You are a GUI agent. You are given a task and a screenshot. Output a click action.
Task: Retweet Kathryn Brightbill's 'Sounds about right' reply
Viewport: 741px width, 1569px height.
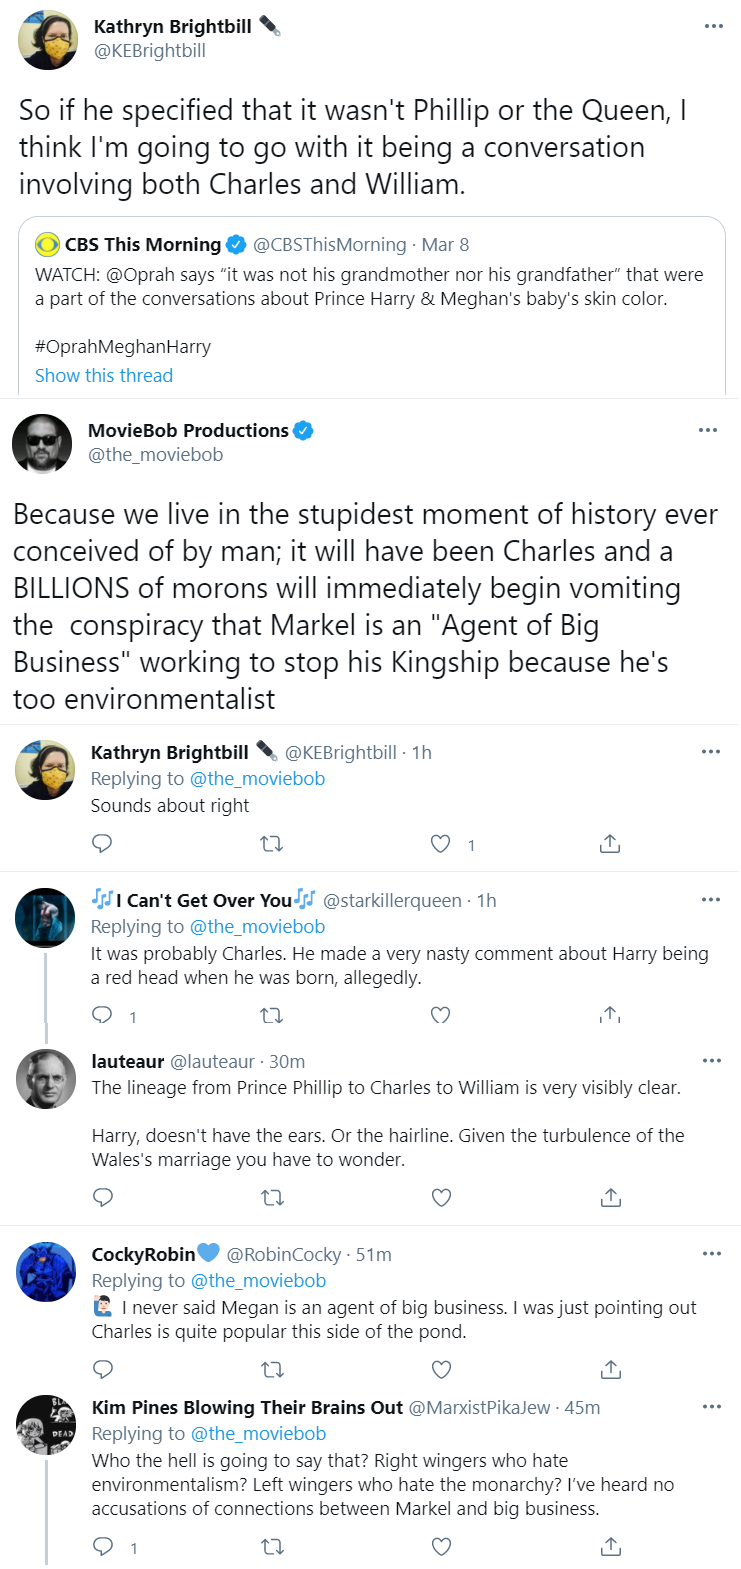point(271,844)
